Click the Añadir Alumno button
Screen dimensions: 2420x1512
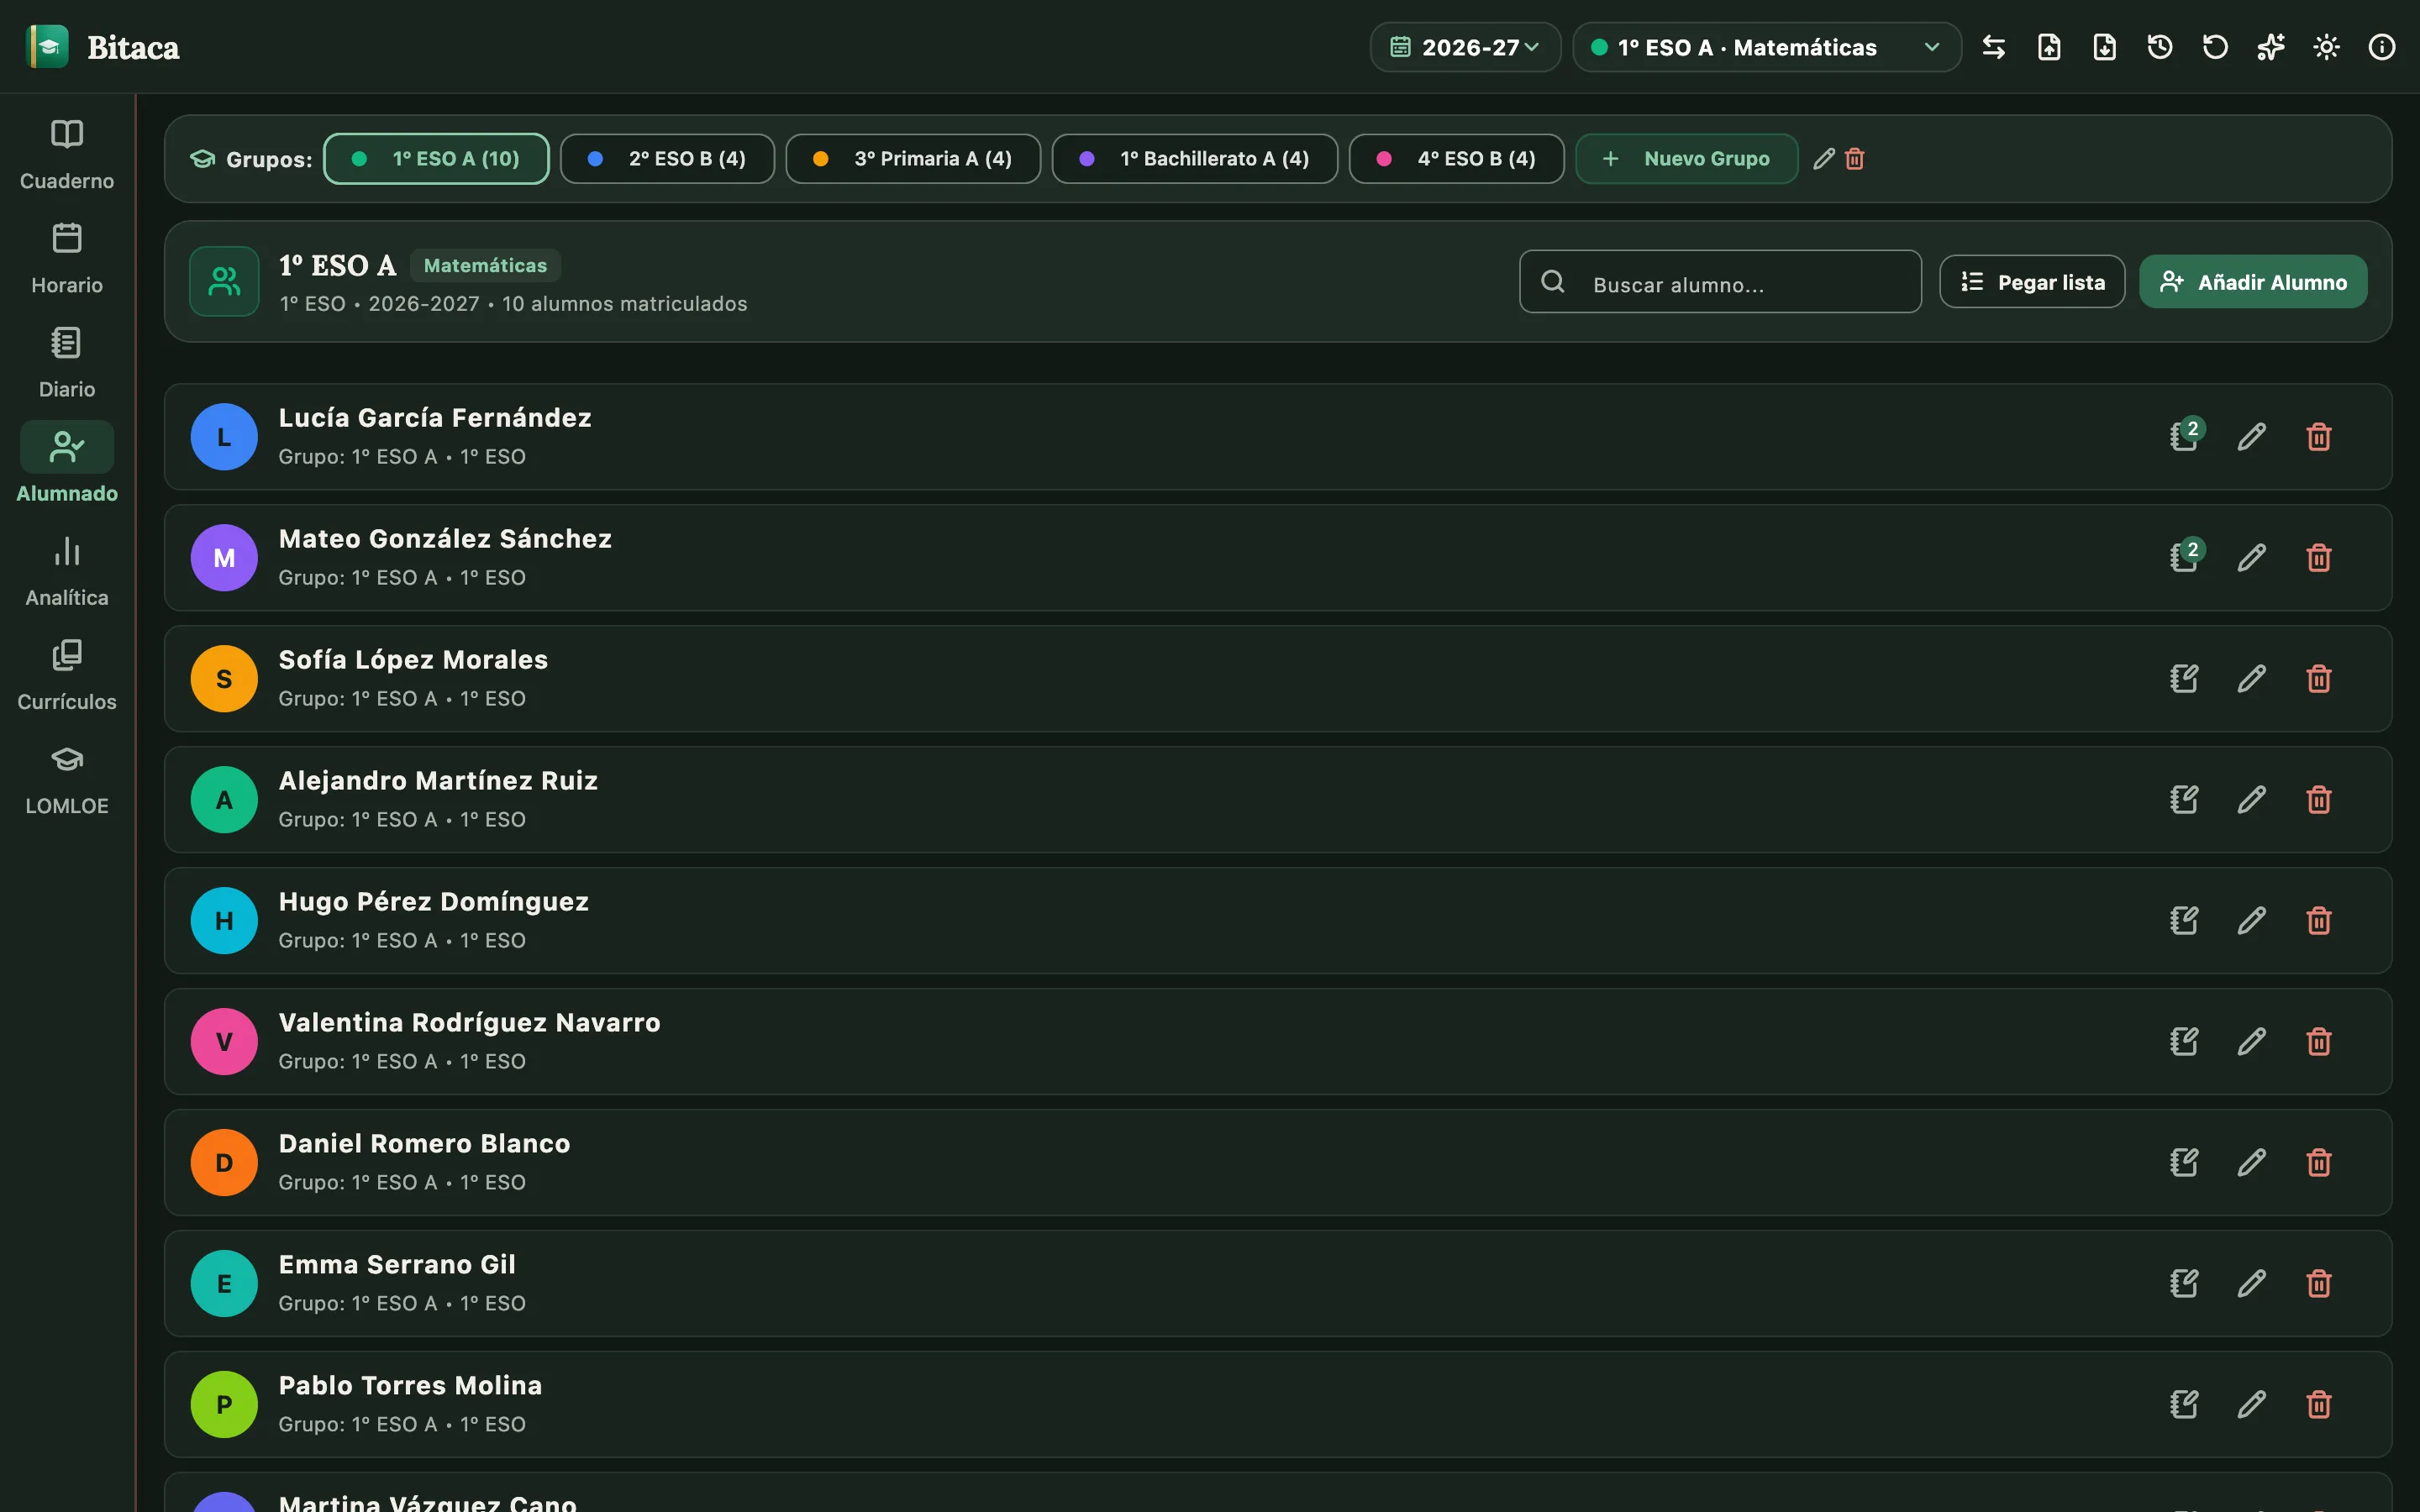(x=2253, y=282)
